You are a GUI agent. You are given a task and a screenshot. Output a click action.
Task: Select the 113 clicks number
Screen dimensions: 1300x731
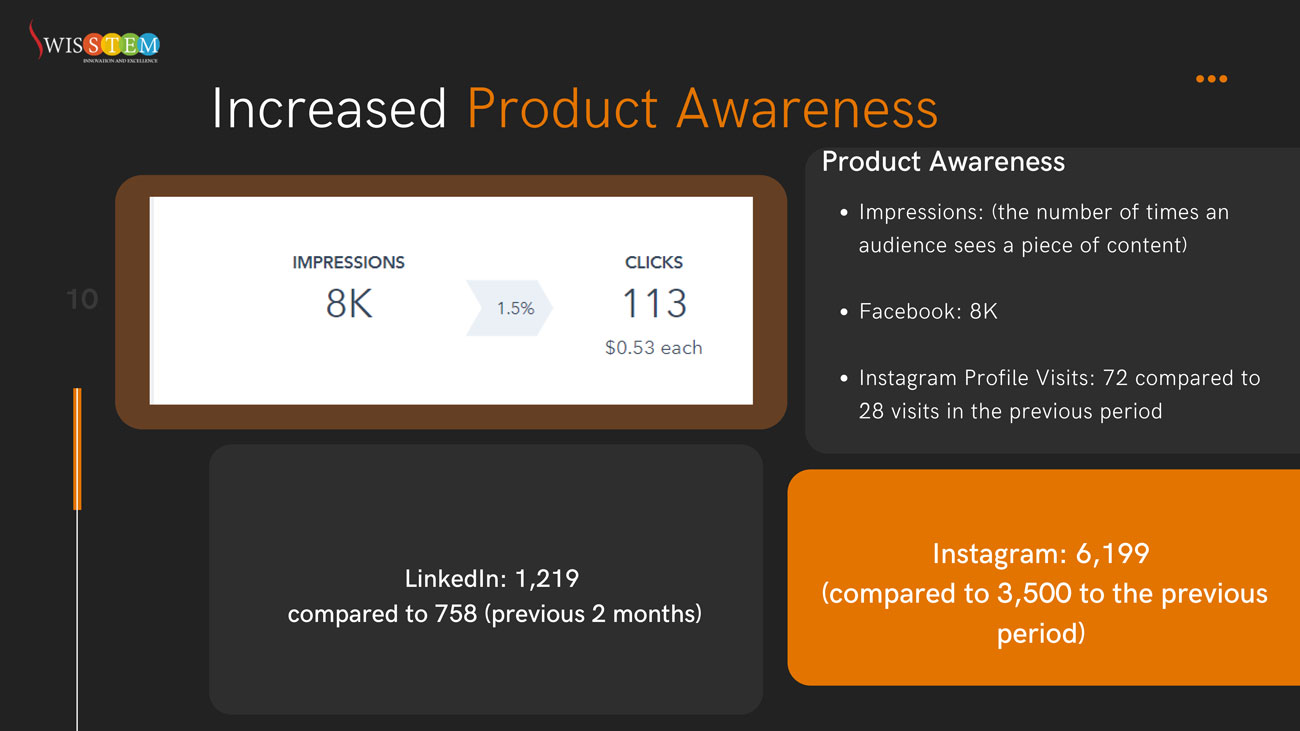tap(654, 304)
